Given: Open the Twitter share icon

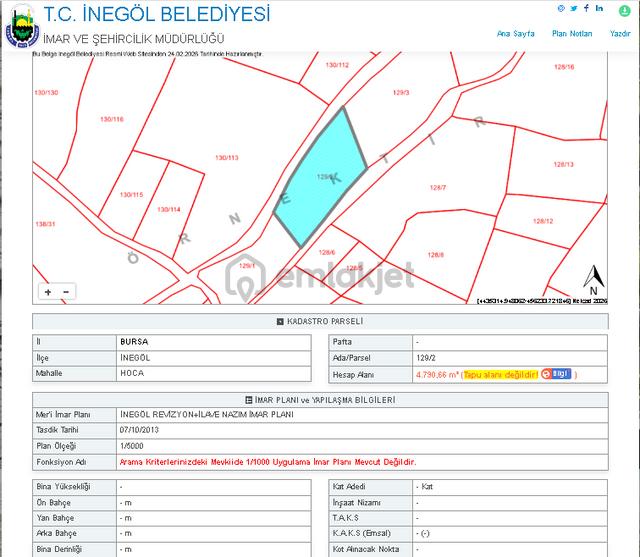Looking at the screenshot, I should [x=574, y=9].
